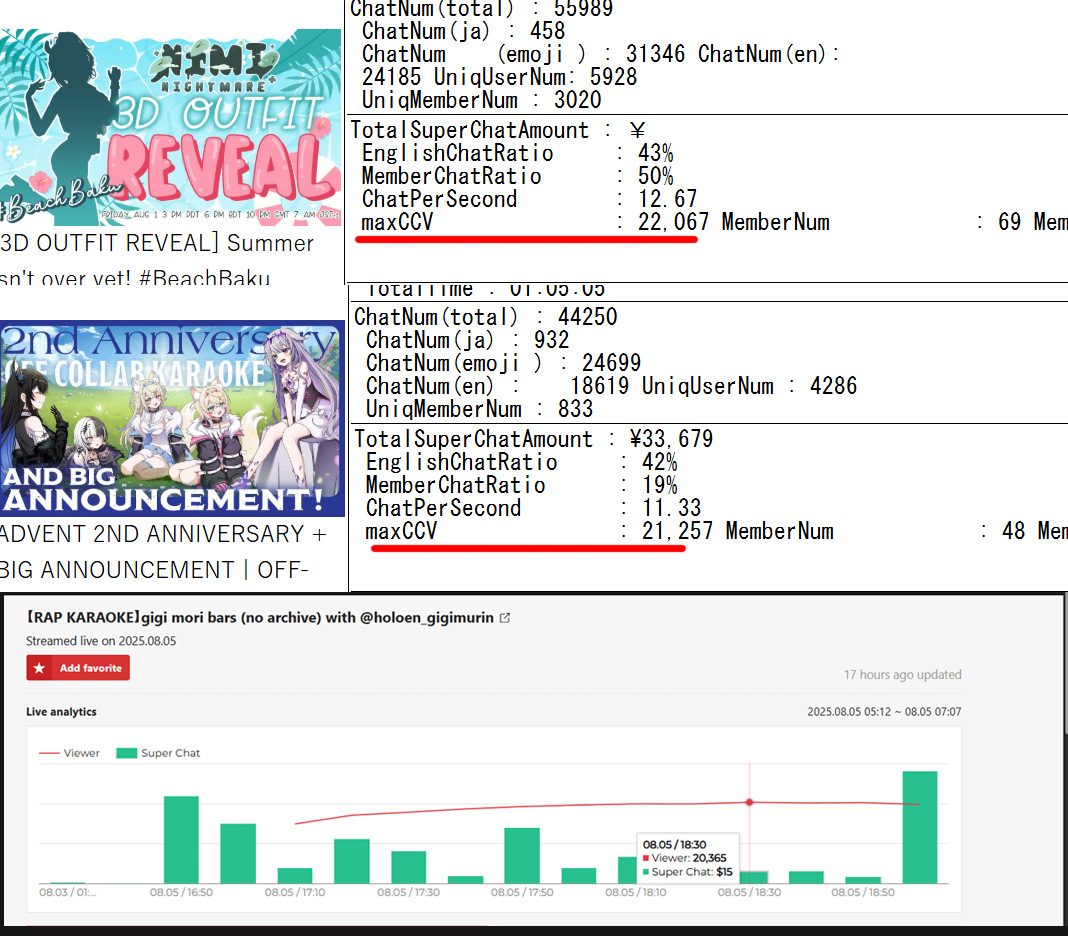Click the date range '2025.08.05 05:12 ~ 08.05 07:07'

pyautogui.click(x=884, y=712)
